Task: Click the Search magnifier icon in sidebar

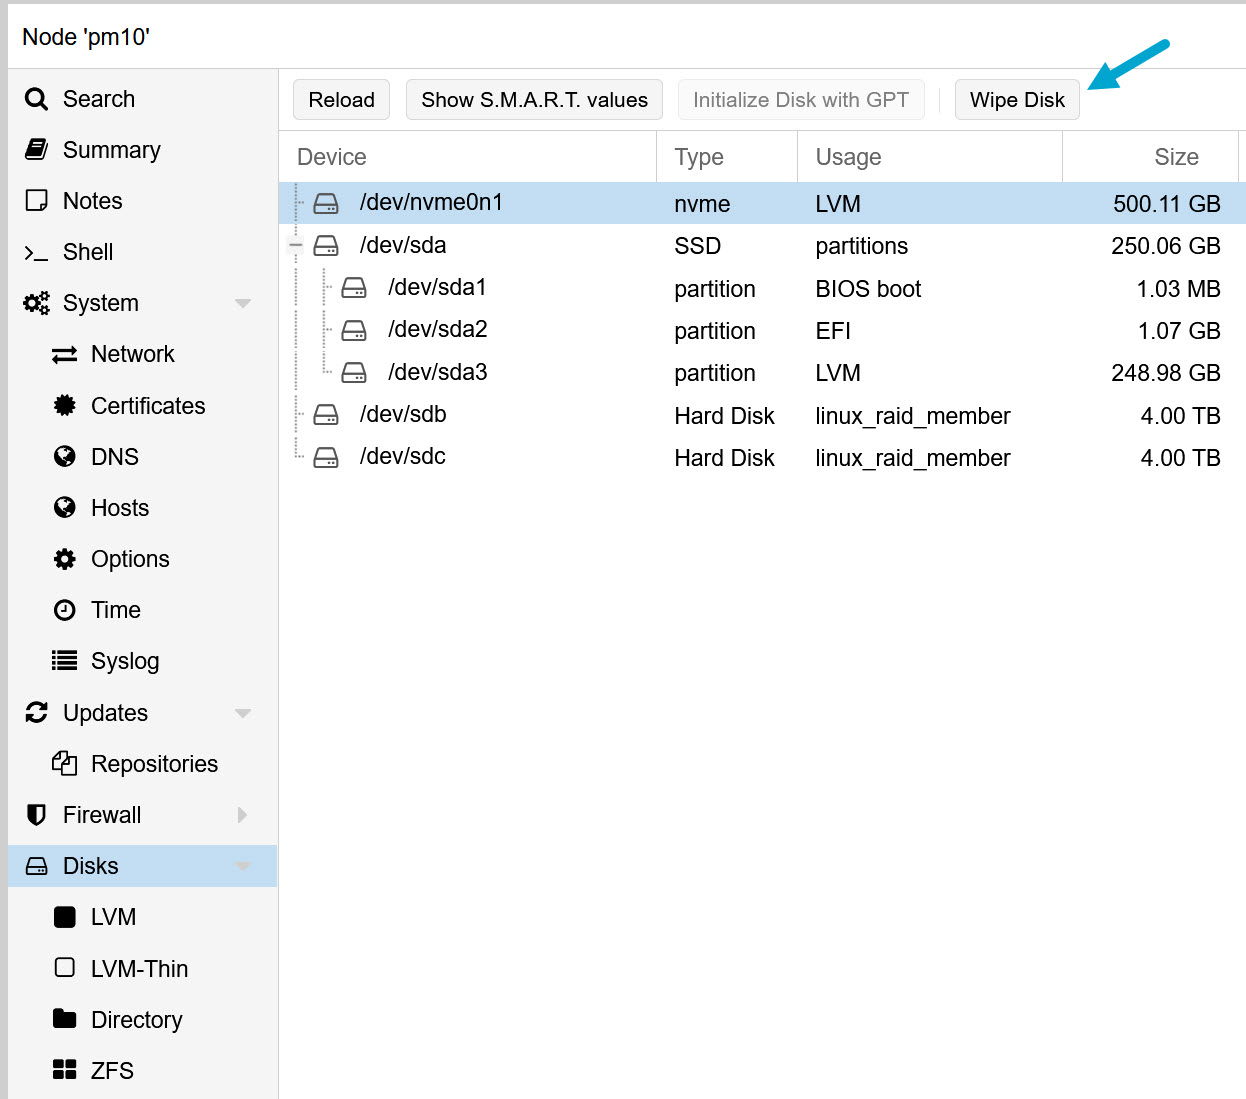Action: tap(36, 99)
